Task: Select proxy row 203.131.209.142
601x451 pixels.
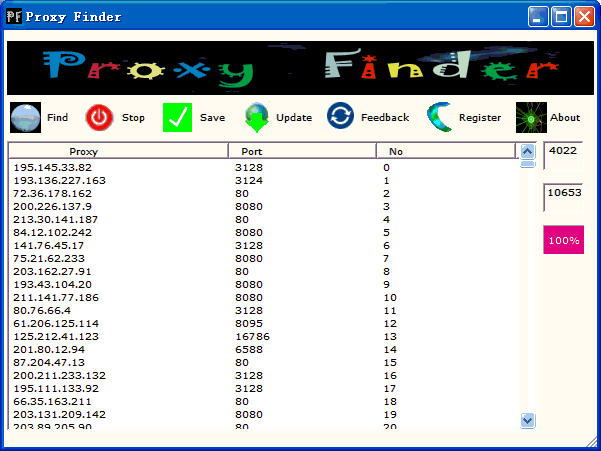Action: pyautogui.click(x=58, y=414)
